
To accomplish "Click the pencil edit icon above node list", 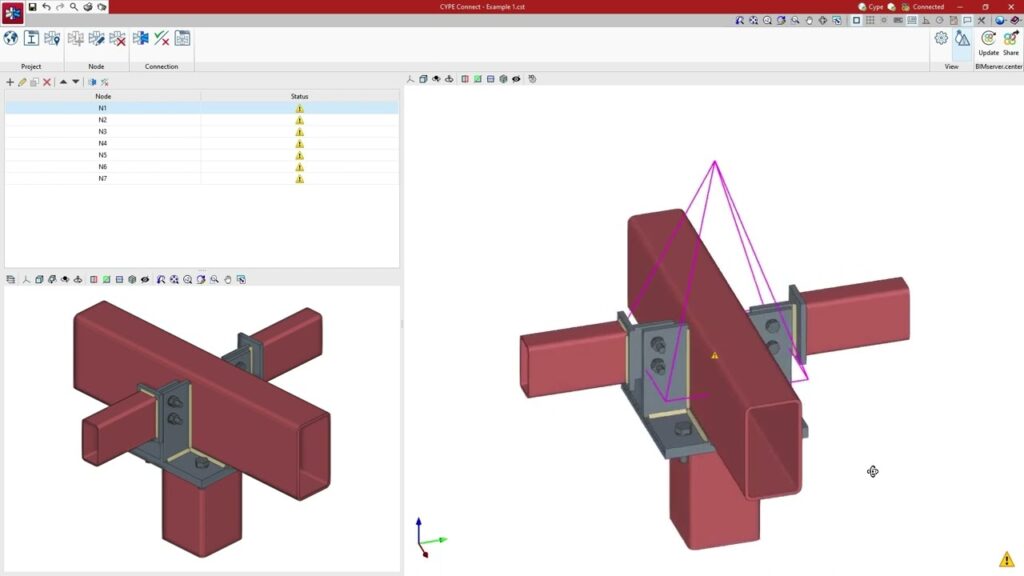I will [x=22, y=82].
